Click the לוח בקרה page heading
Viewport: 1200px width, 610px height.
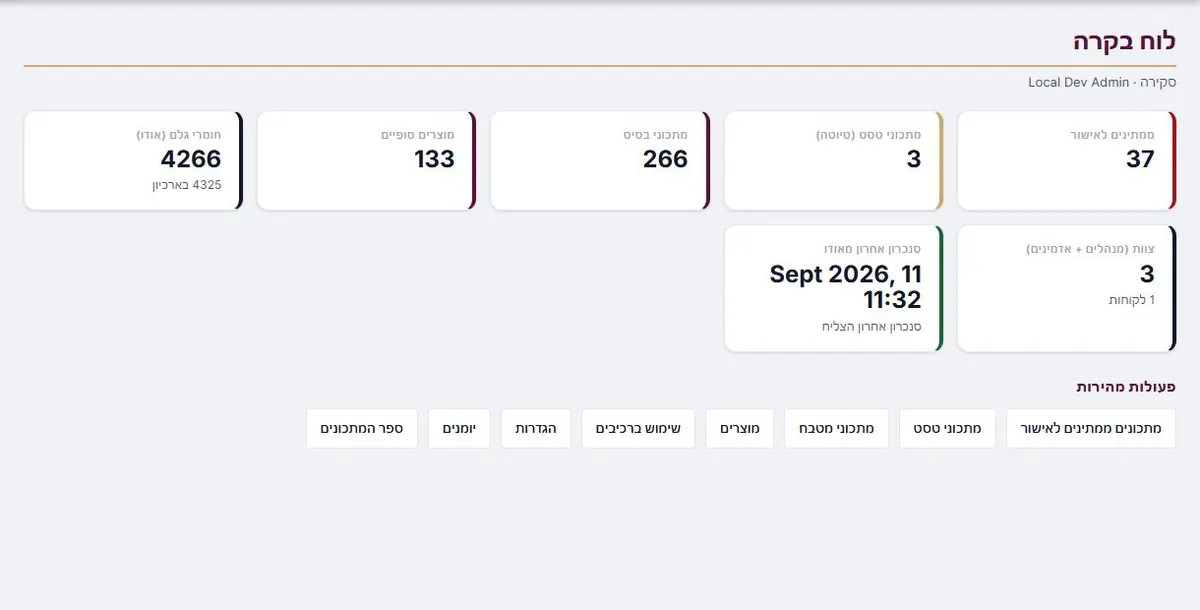(1124, 41)
